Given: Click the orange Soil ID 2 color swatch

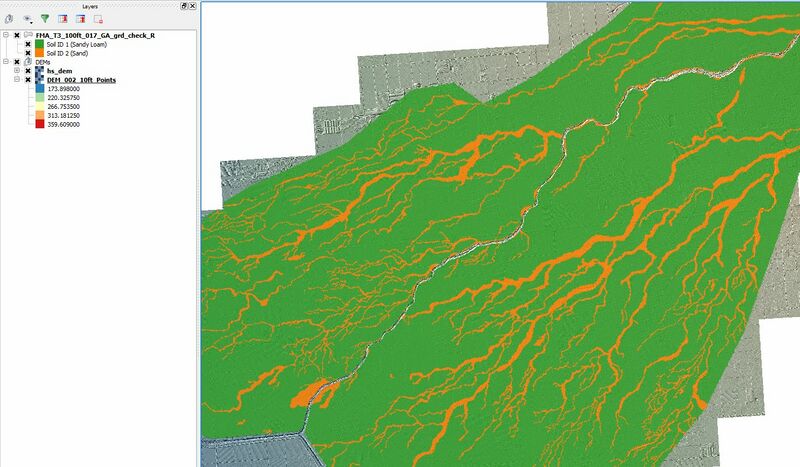Looking at the screenshot, I should [39, 53].
